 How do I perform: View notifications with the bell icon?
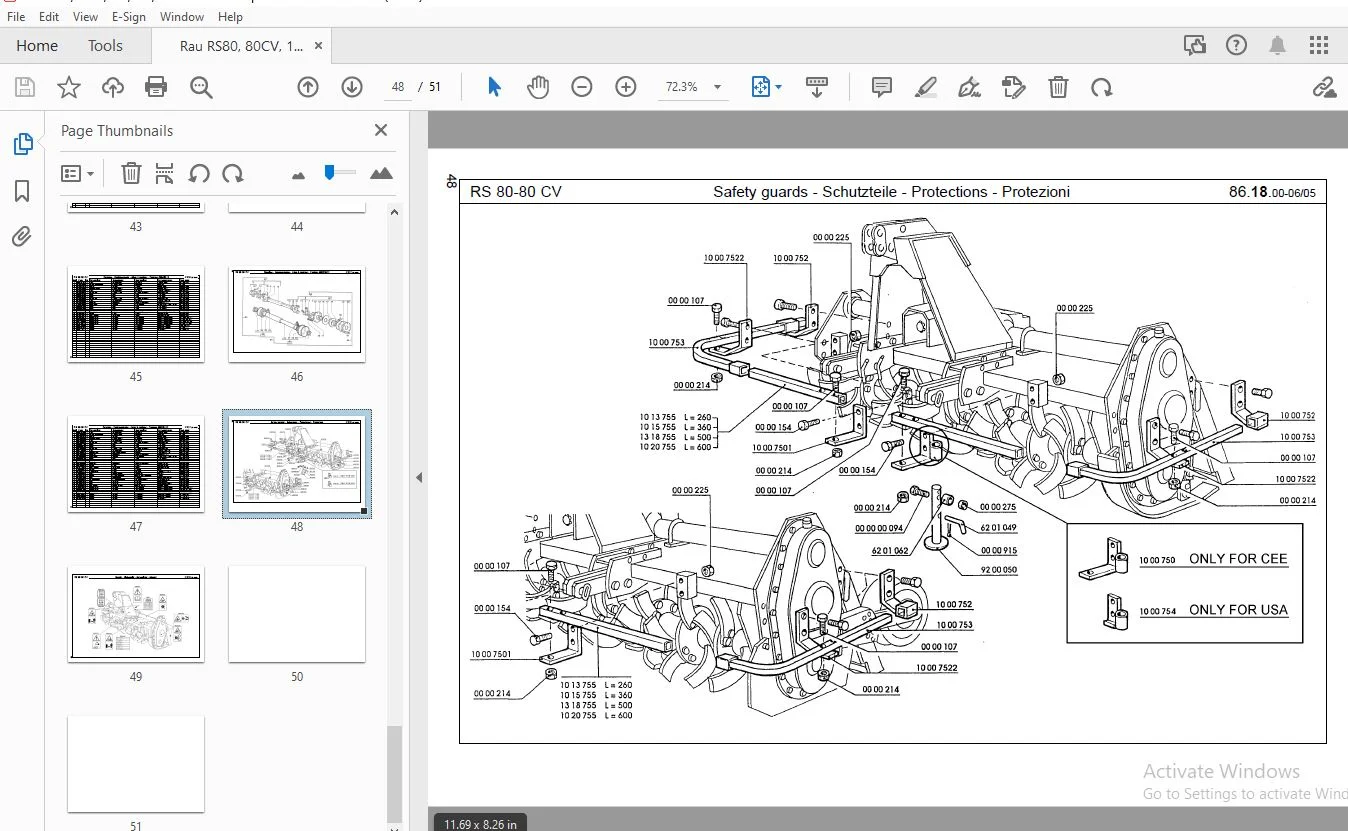1278,45
